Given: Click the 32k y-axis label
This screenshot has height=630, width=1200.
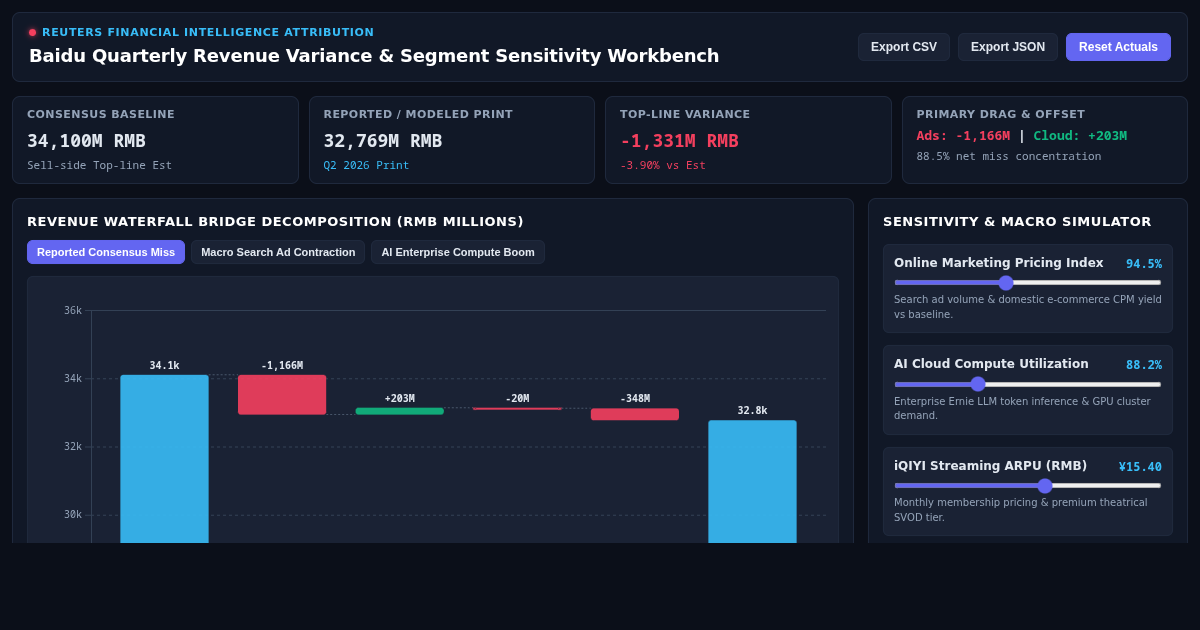Looking at the screenshot, I should tap(73, 447).
